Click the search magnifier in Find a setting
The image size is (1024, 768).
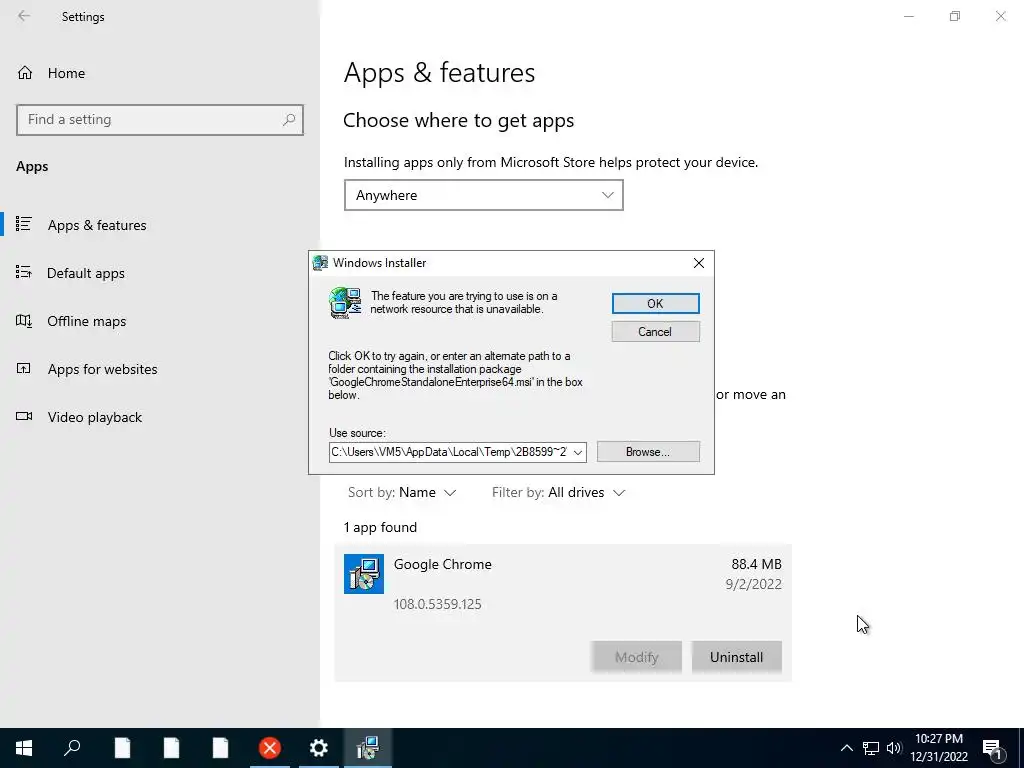(289, 120)
